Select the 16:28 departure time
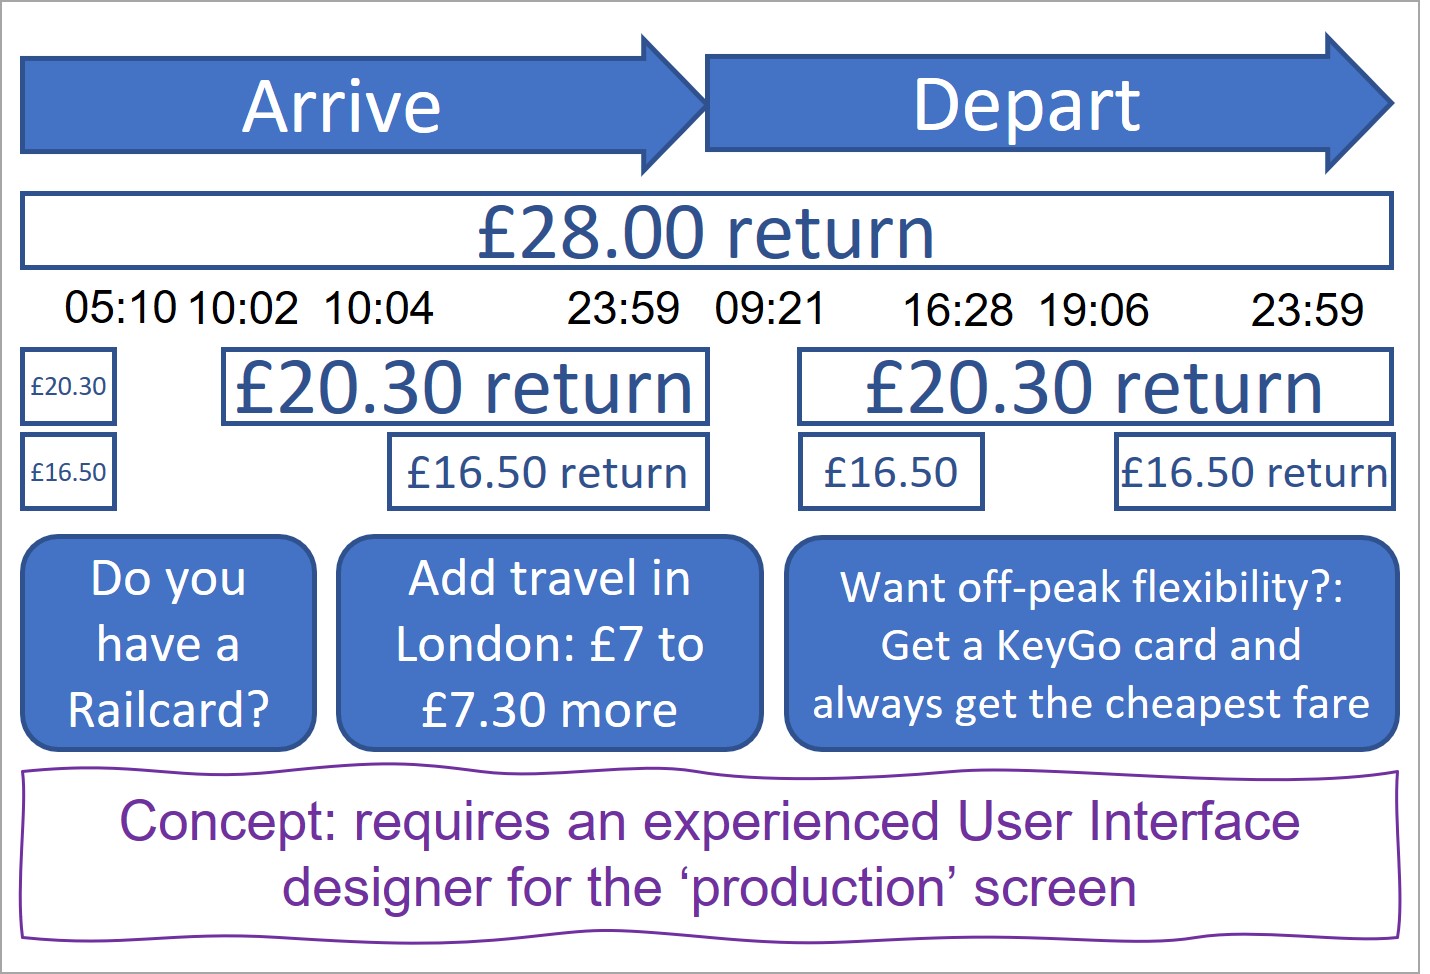This screenshot has height=974, width=1430. [958, 311]
